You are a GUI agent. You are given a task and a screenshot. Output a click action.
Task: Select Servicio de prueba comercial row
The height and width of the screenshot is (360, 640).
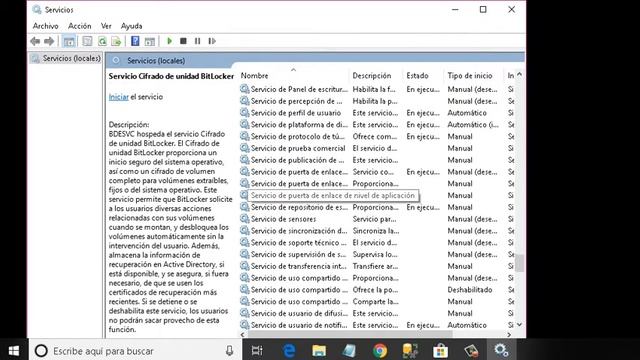pos(376,148)
